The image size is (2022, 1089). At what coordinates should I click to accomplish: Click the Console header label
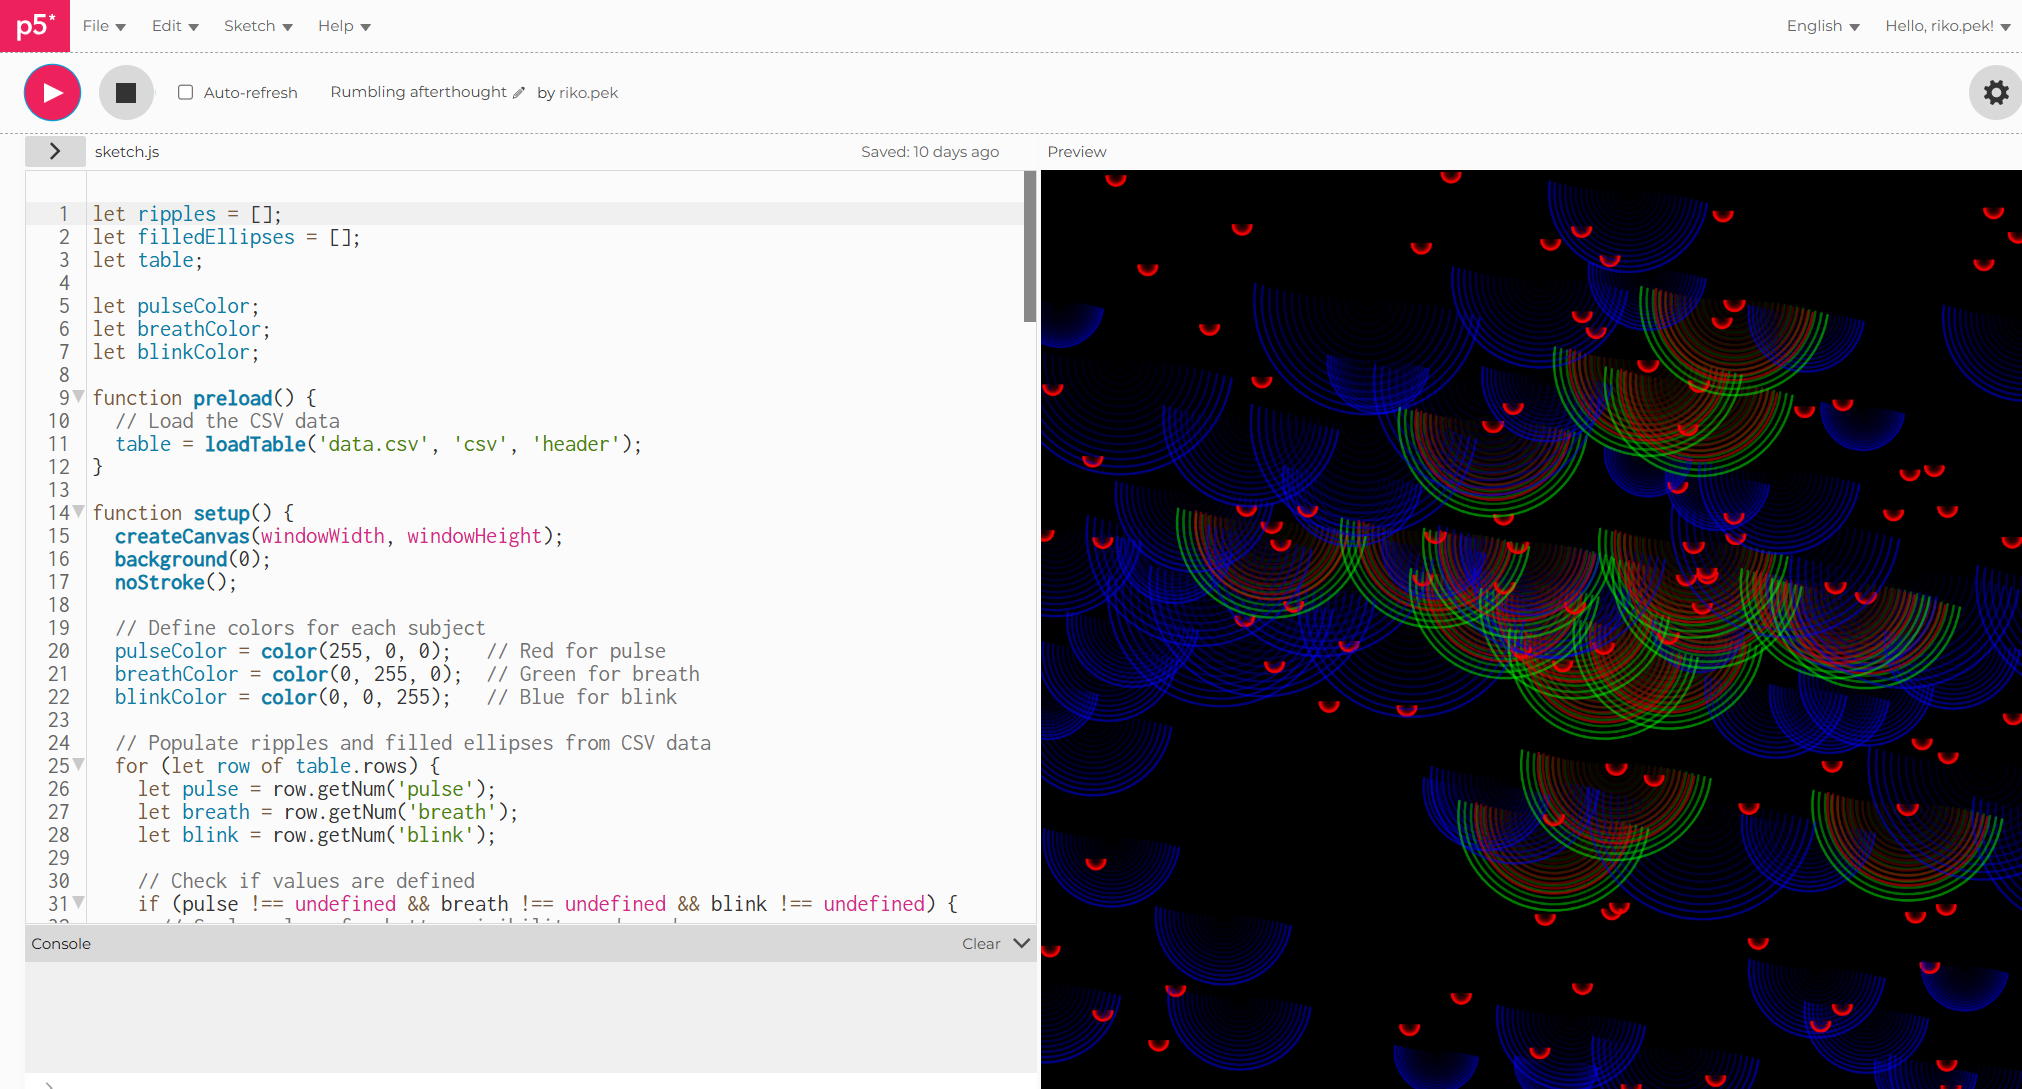point(61,943)
